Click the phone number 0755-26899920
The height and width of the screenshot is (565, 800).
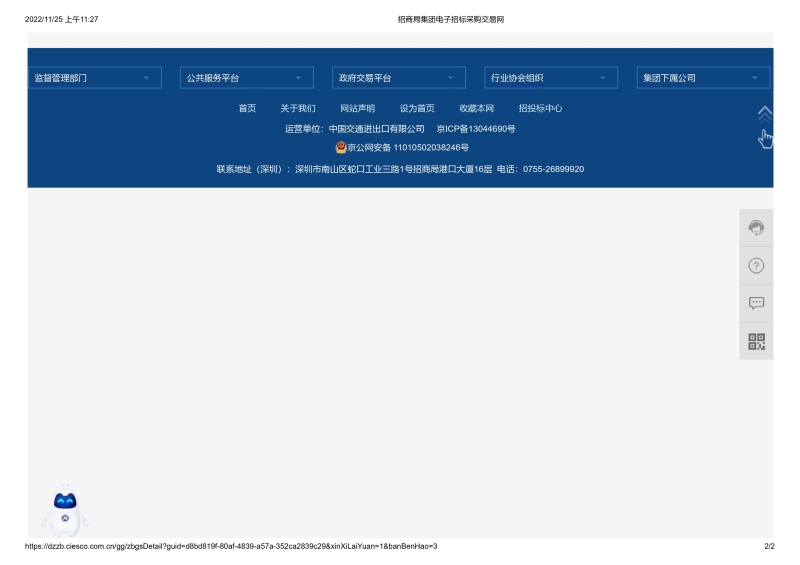point(554,169)
